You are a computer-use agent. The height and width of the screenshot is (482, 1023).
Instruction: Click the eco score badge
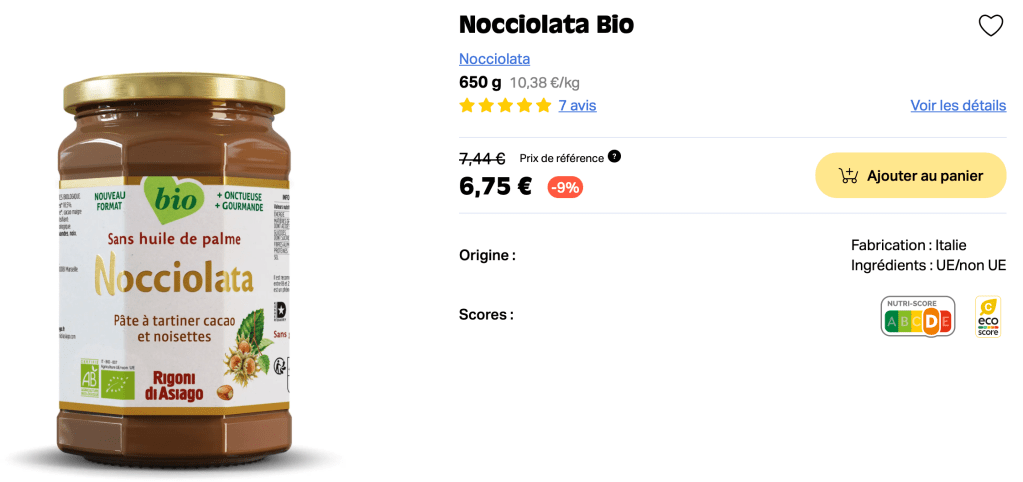click(x=988, y=316)
